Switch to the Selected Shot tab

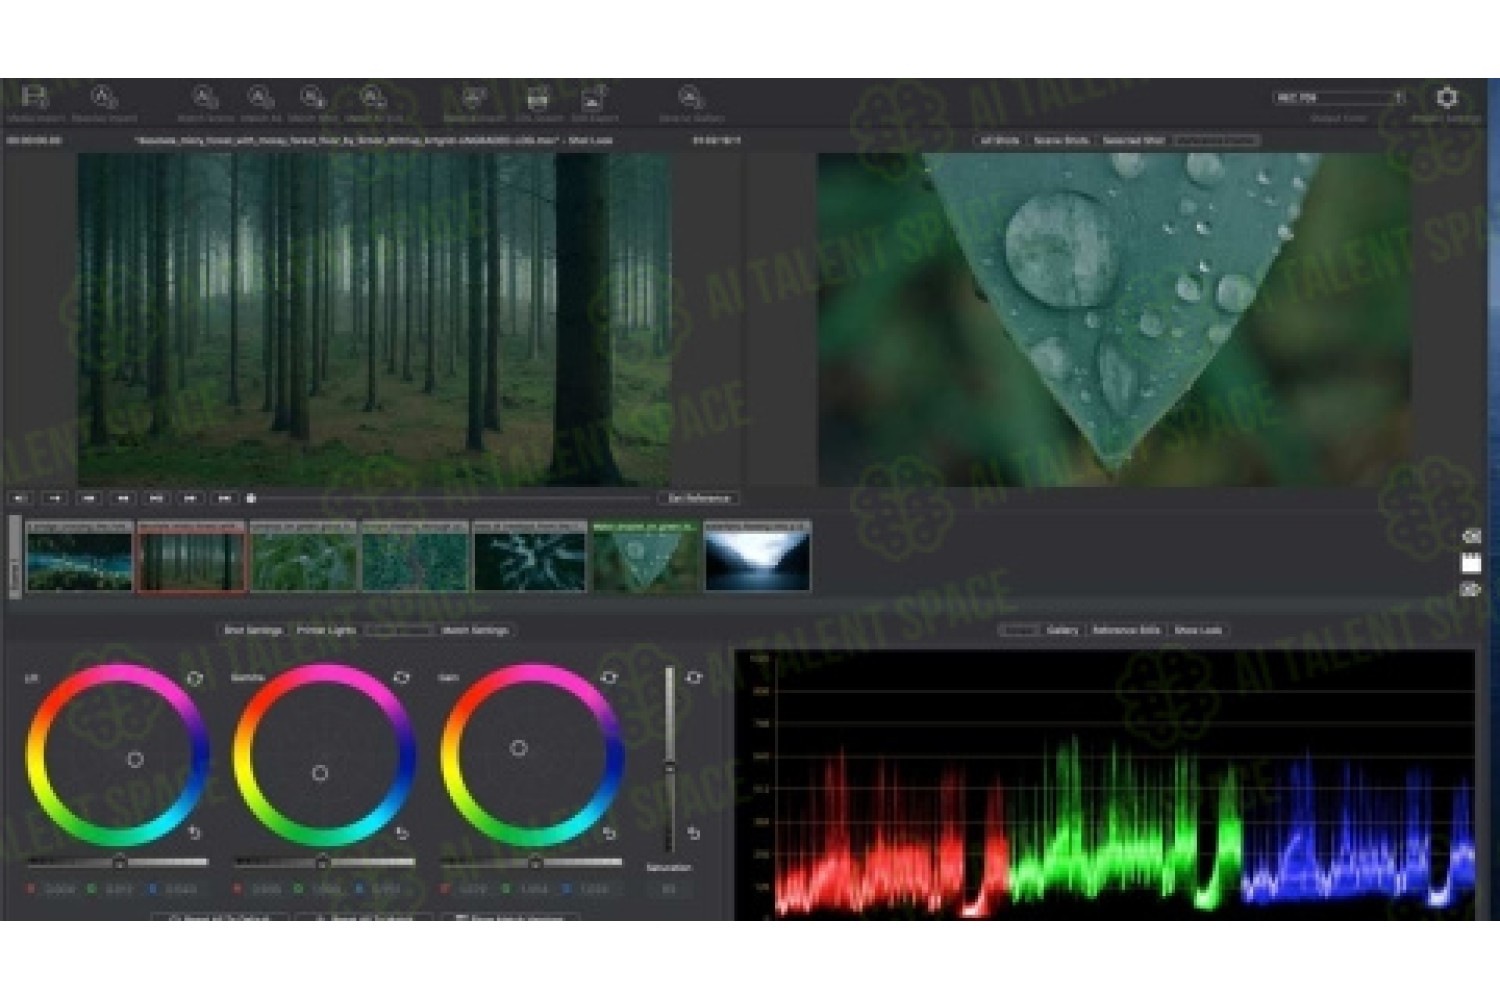1134,140
